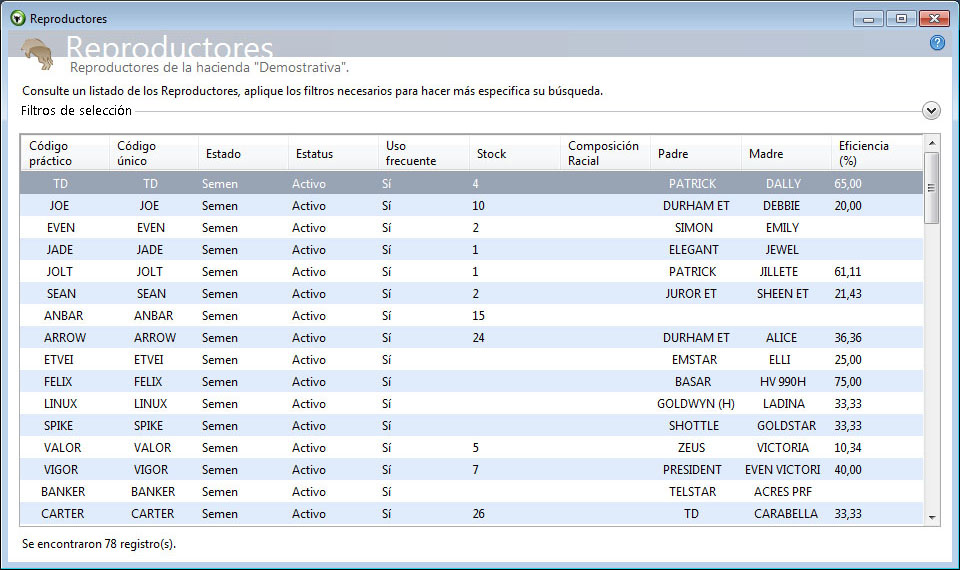Image resolution: width=960 pixels, height=570 pixels.
Task: Click the EMILY madre cell
Action: 782,228
